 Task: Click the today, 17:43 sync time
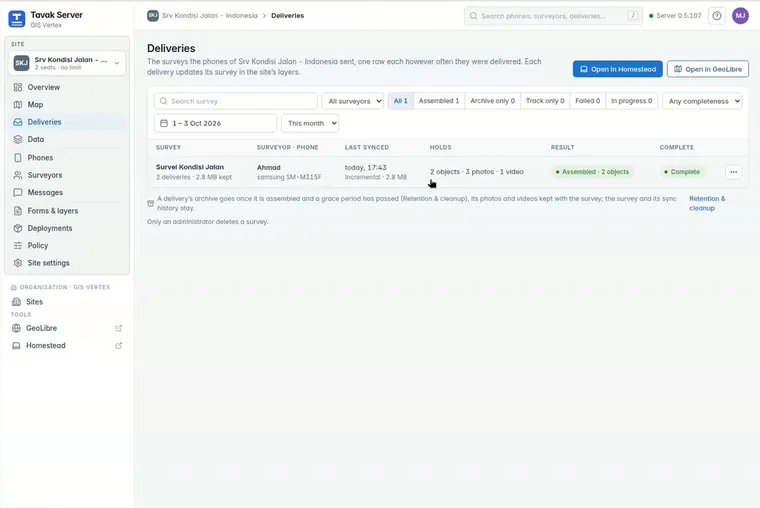tap(365, 168)
